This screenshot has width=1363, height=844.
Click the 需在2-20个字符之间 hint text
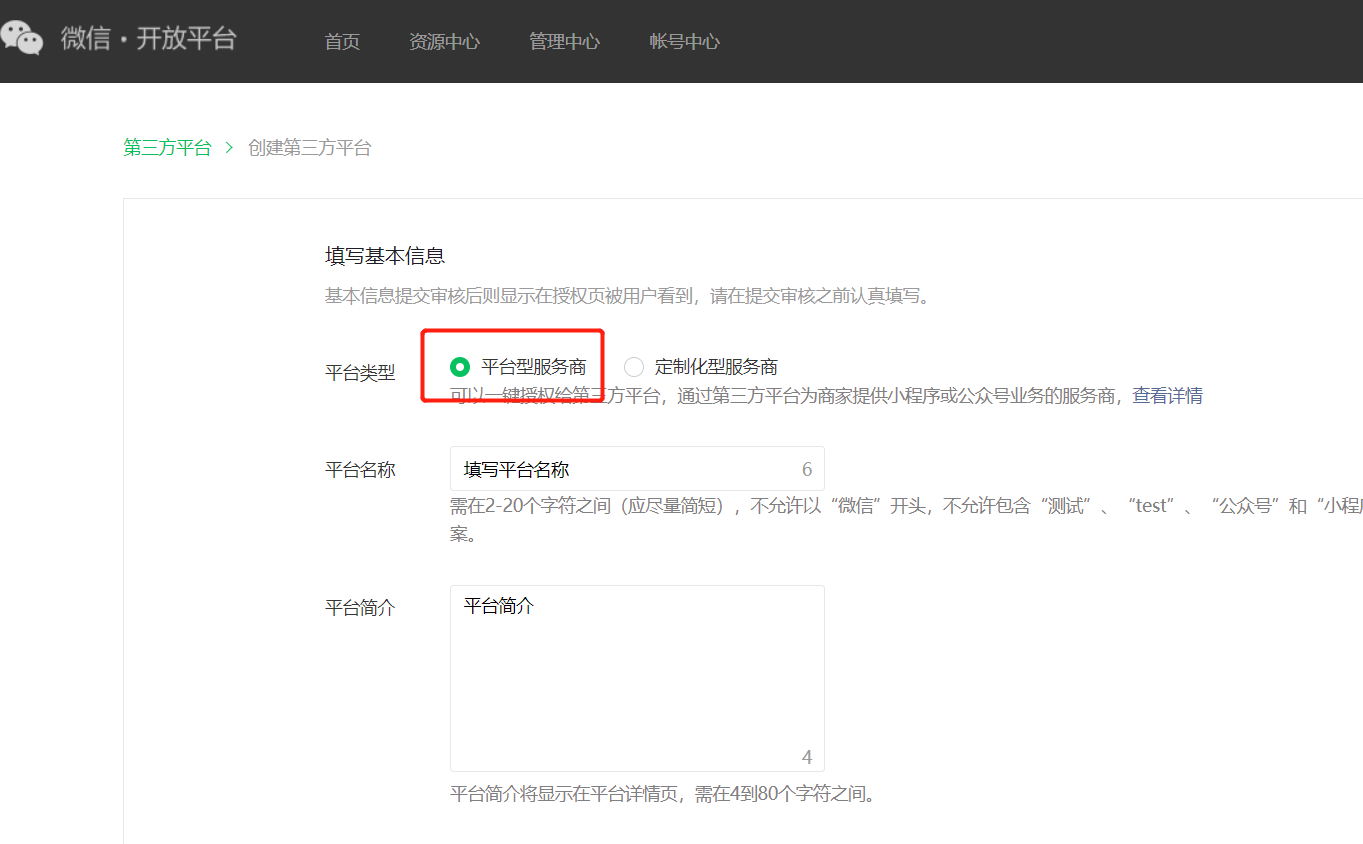pyautogui.click(x=906, y=519)
